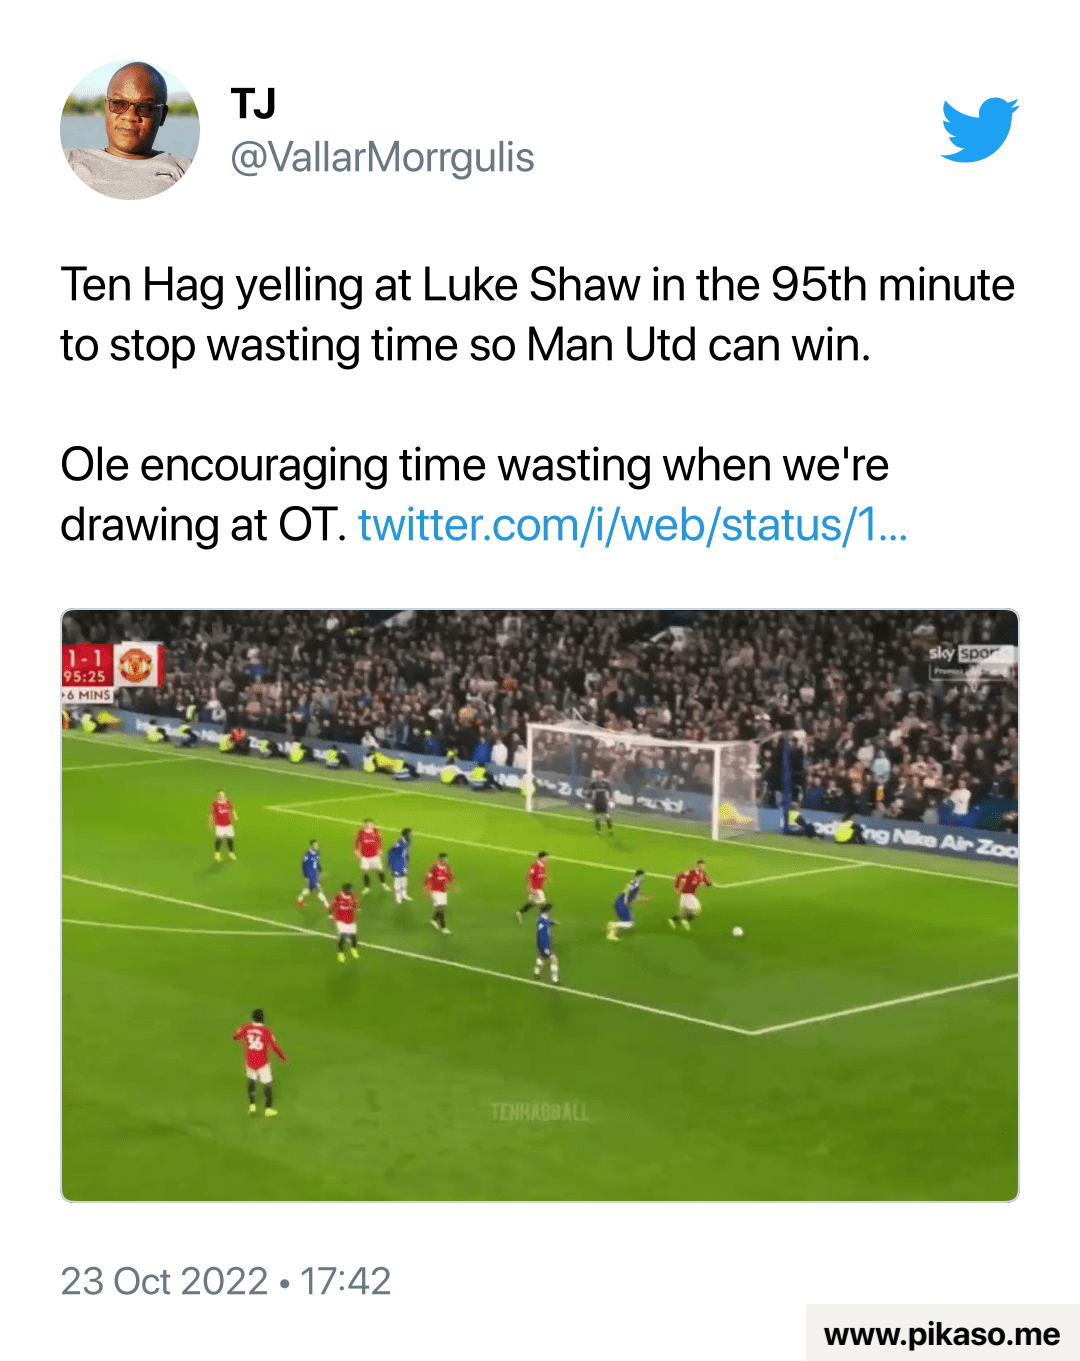
Task: Click the Manchester United crest on the scoreboard
Action: point(135,665)
